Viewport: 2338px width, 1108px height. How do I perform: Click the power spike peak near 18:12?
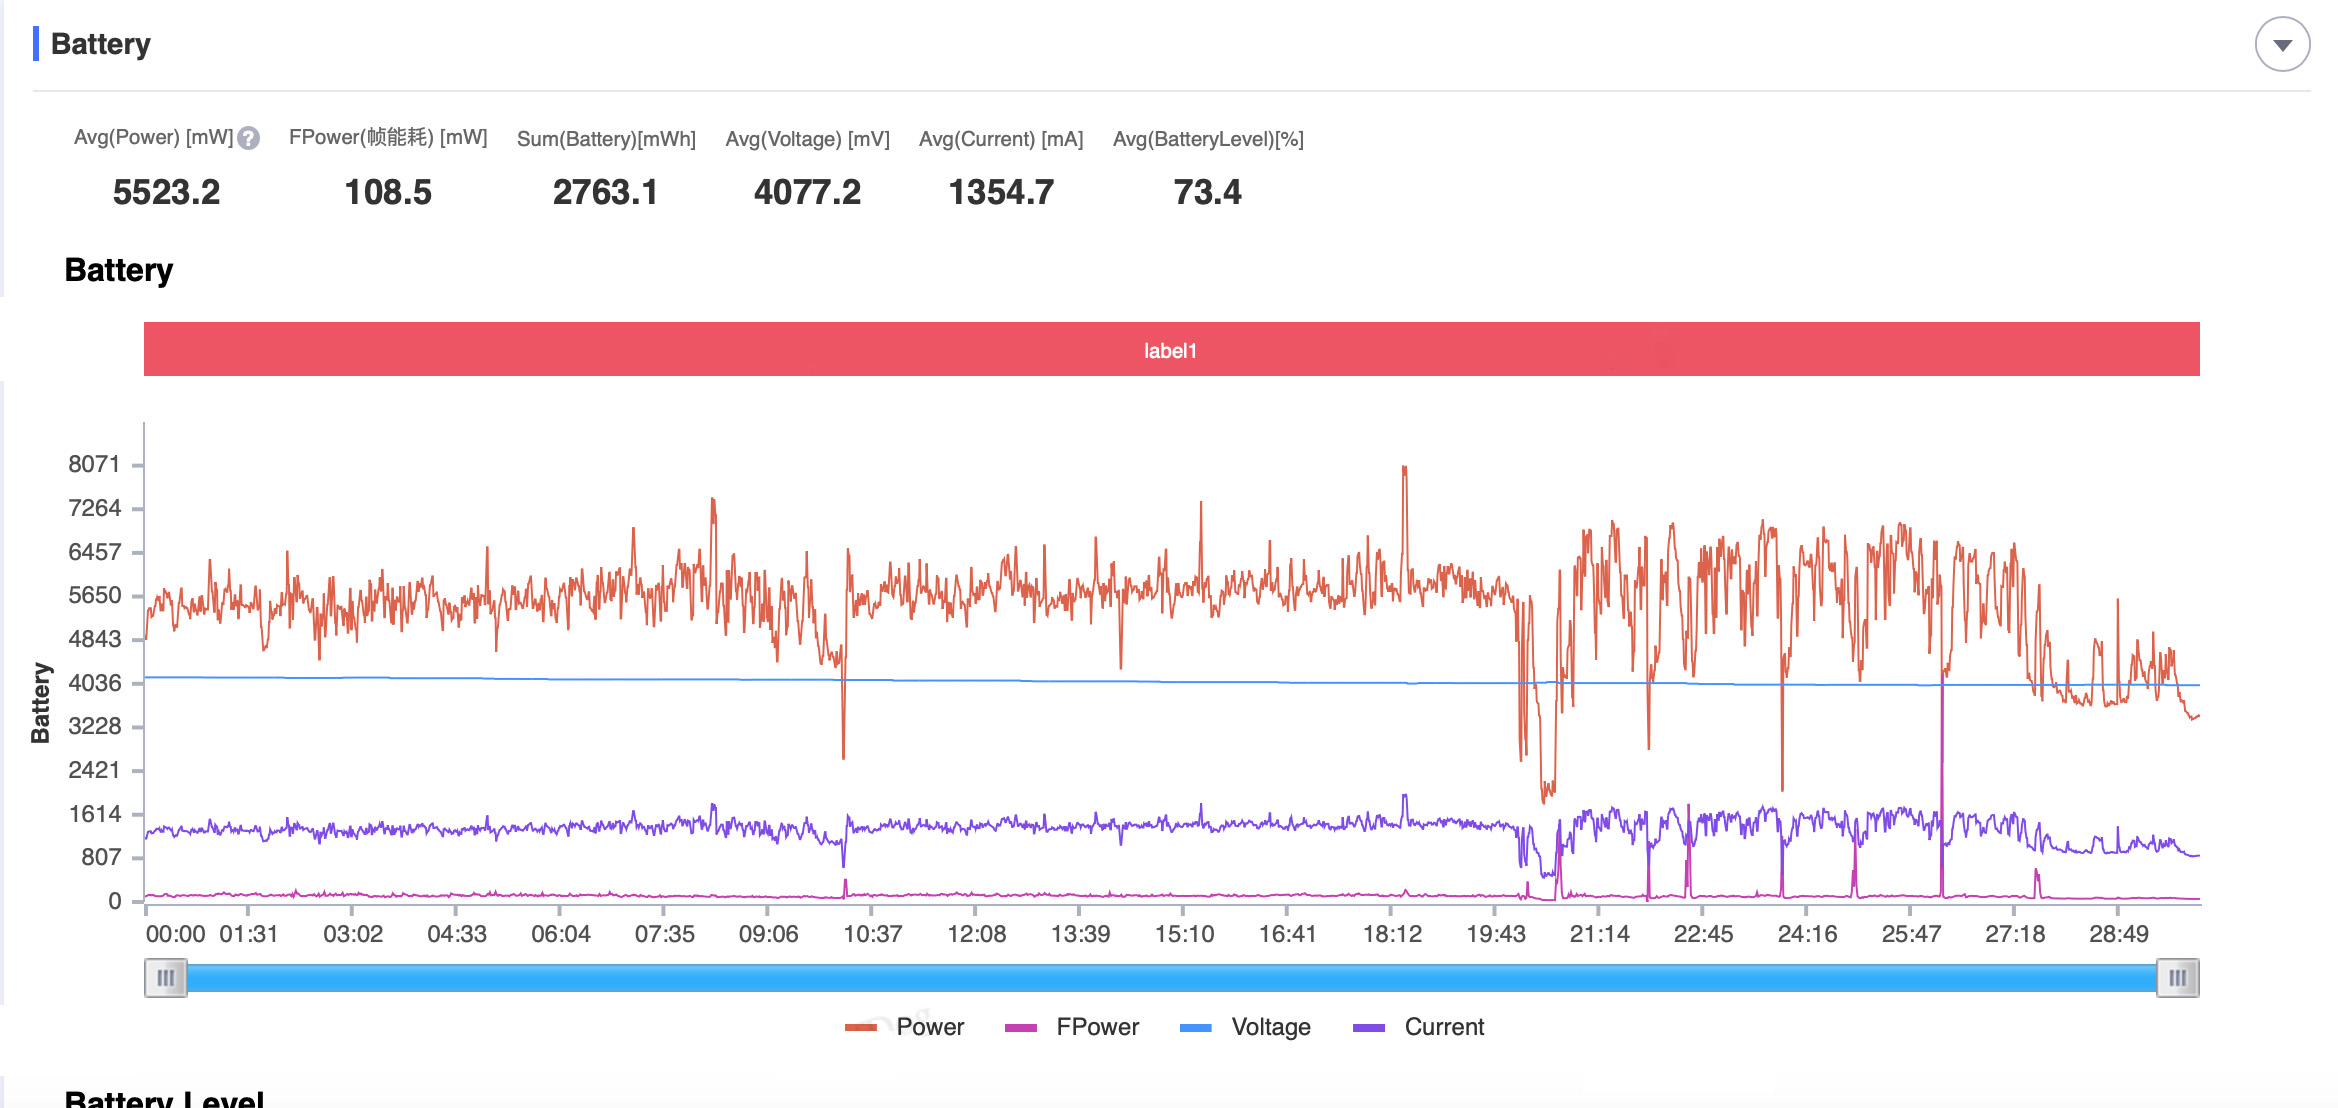coord(1404,468)
